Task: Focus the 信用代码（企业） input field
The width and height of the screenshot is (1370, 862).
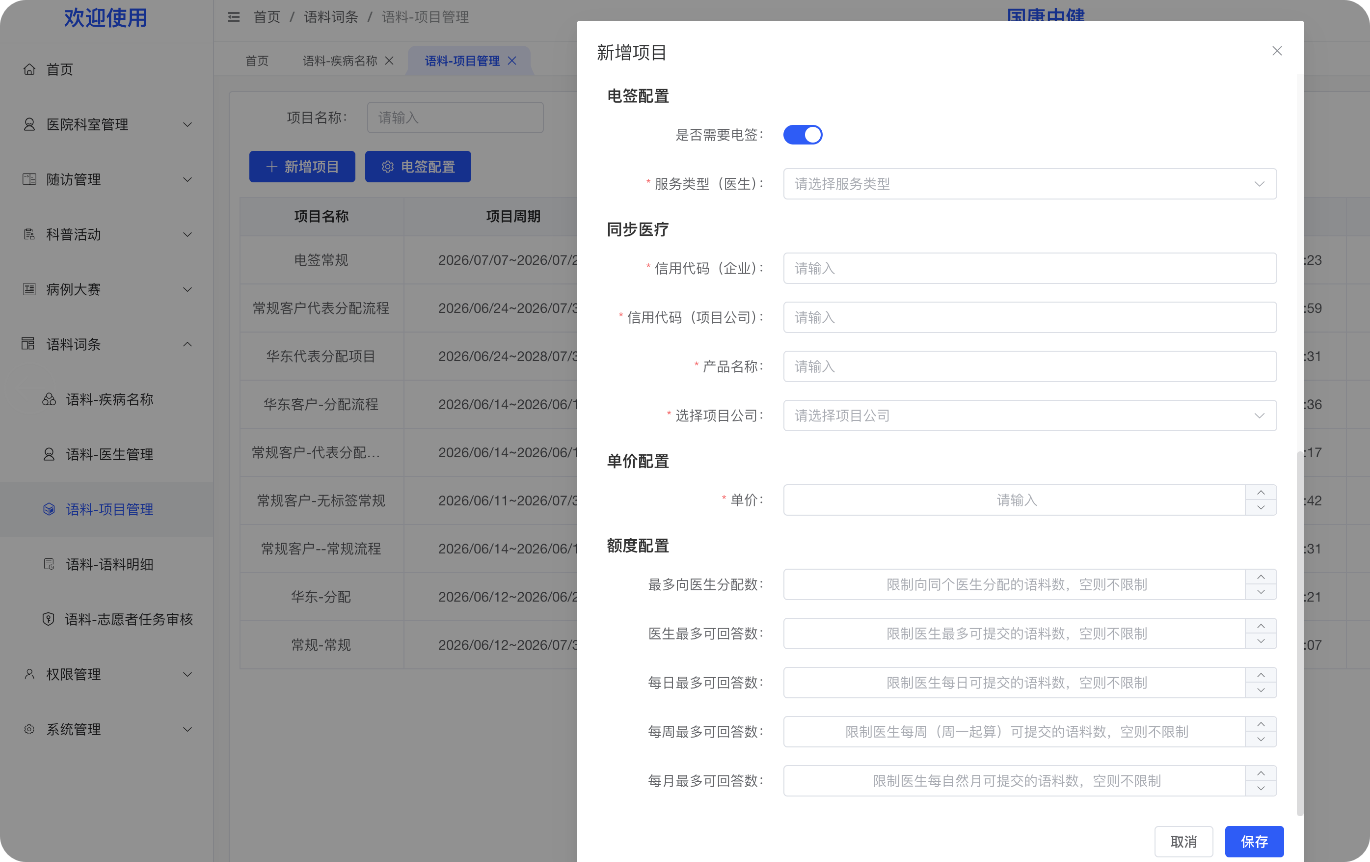Action: 1030,269
